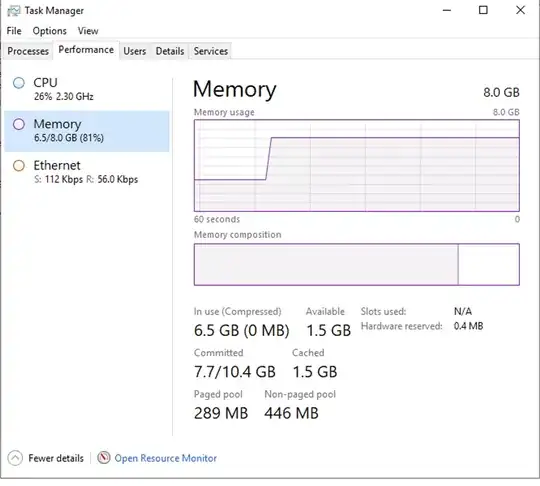The width and height of the screenshot is (540, 486).
Task: Select the Performance tab
Action: (86, 50)
